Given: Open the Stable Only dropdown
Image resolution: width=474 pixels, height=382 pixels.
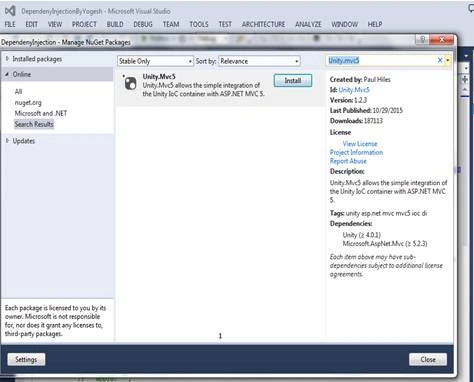Looking at the screenshot, I should [x=155, y=61].
